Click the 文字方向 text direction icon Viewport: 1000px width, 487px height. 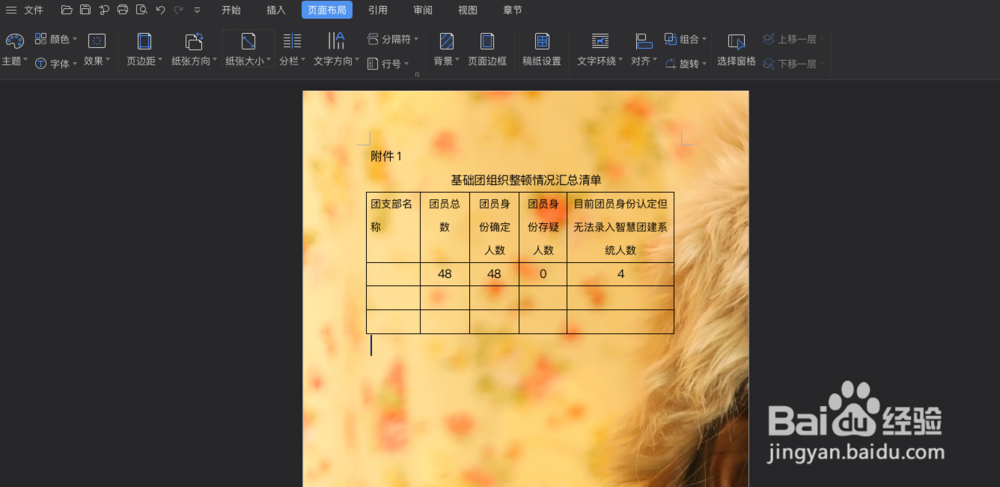[336, 41]
